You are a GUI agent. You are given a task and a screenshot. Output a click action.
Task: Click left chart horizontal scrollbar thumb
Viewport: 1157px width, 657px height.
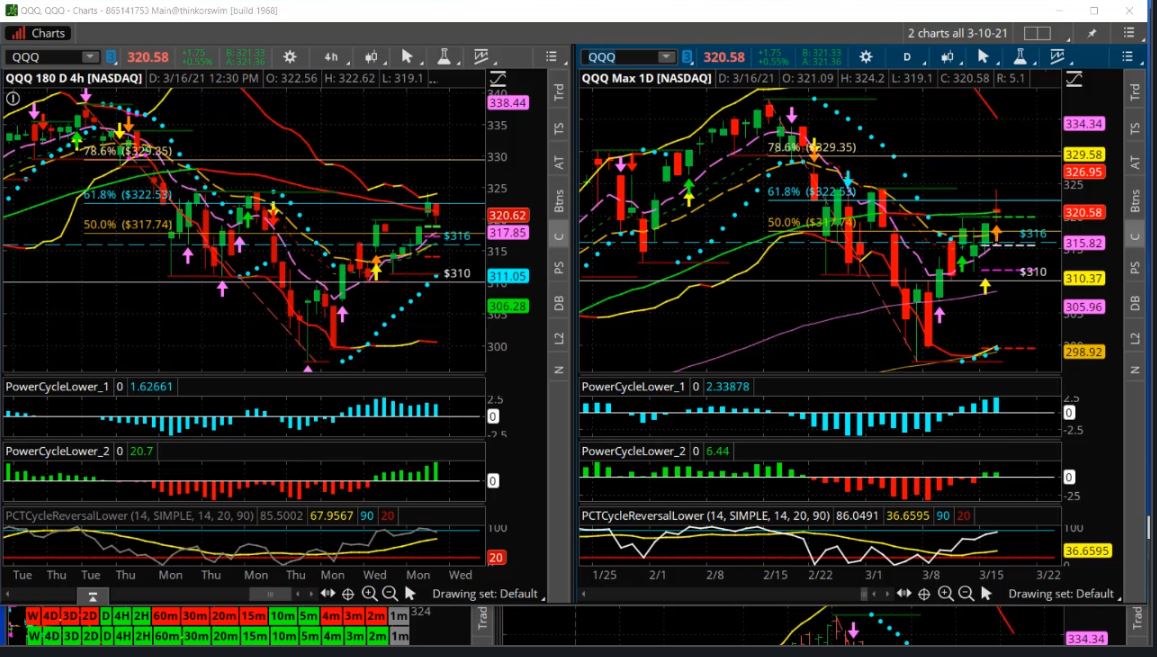coord(270,594)
